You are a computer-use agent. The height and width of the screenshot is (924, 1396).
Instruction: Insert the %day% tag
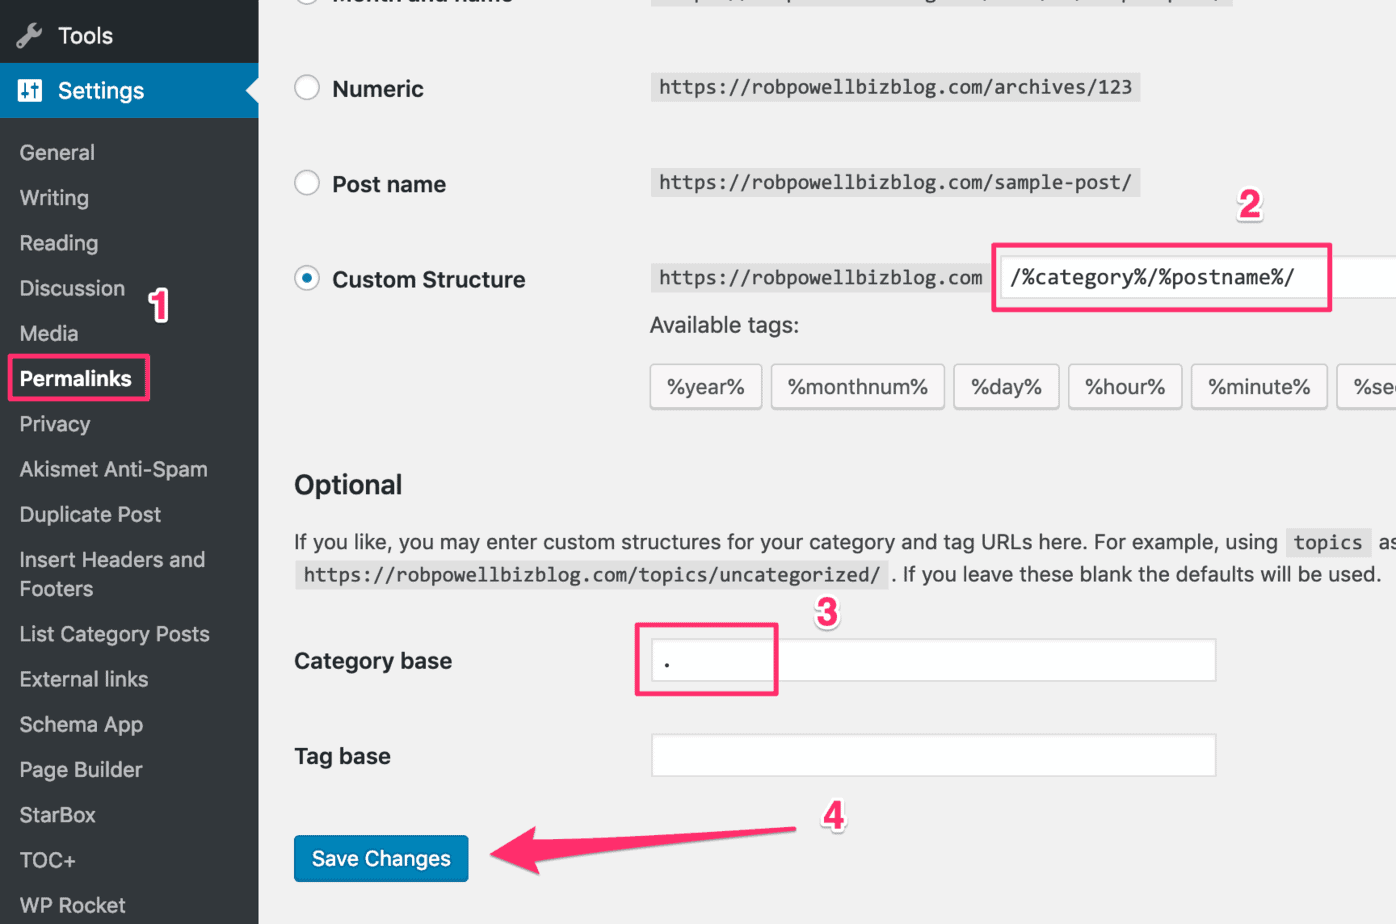click(1006, 386)
